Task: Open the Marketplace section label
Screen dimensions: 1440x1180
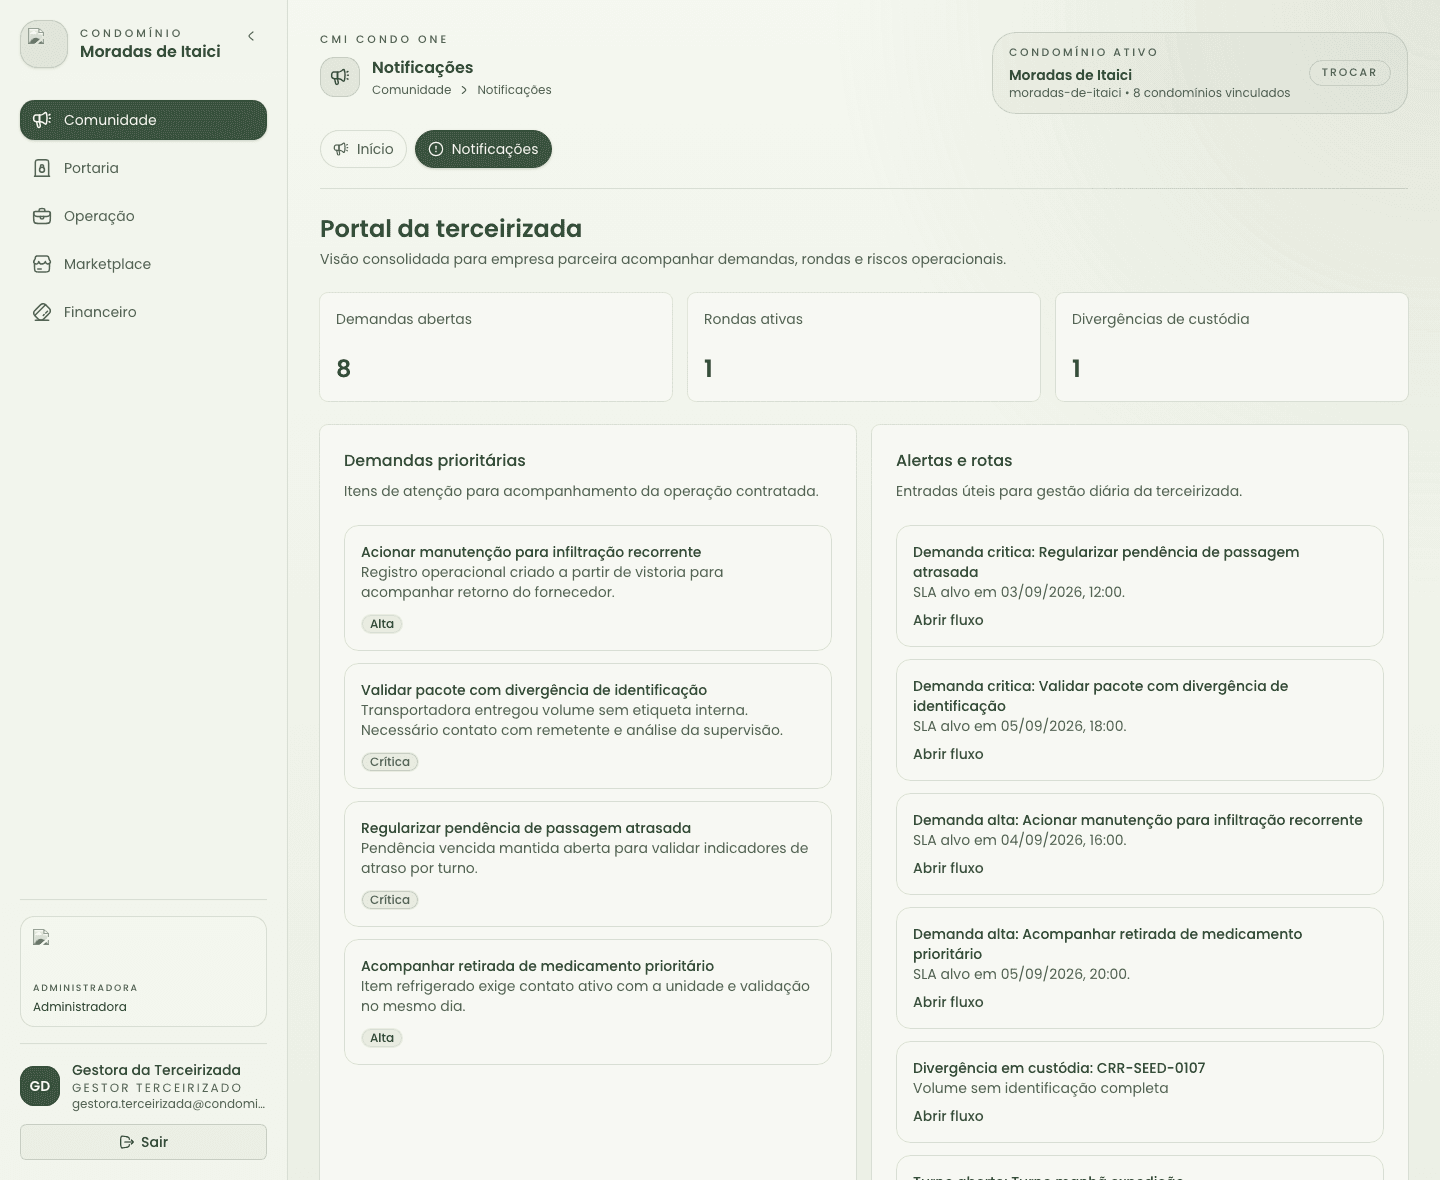Action: 107,264
